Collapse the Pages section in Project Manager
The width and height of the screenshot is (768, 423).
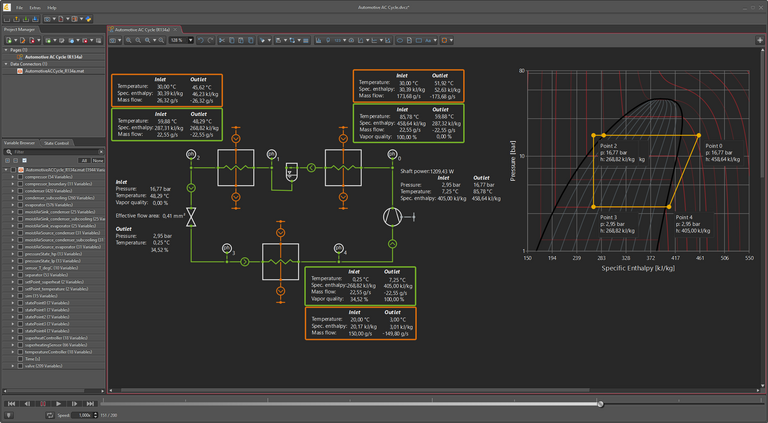click(x=4, y=49)
